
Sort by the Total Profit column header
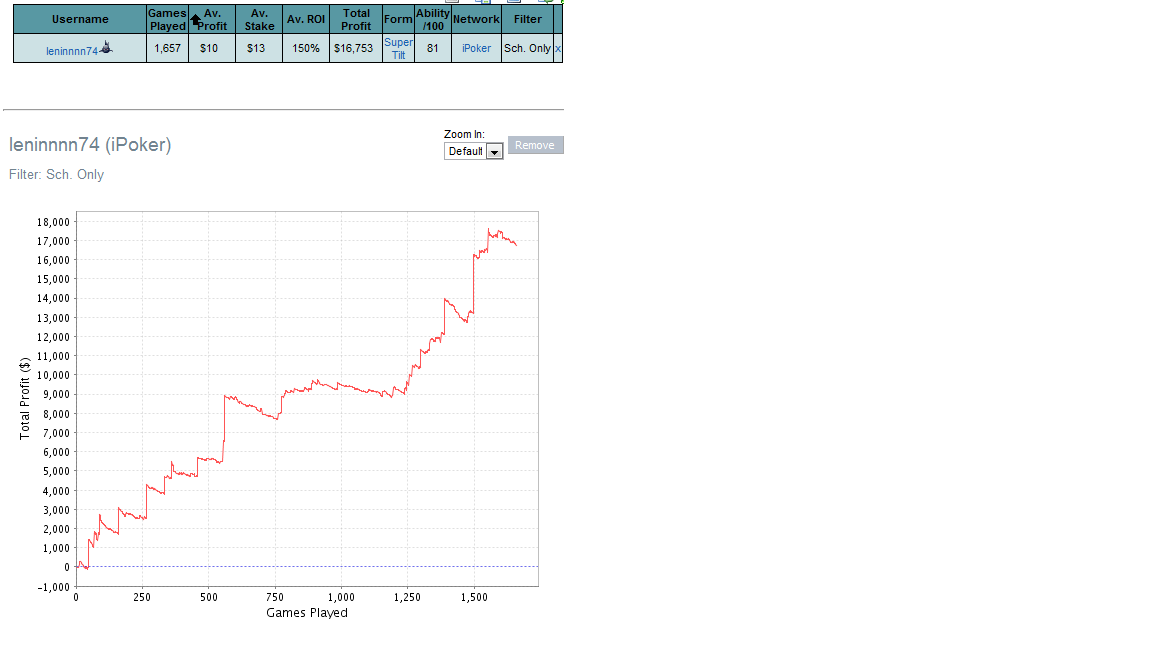tap(356, 19)
